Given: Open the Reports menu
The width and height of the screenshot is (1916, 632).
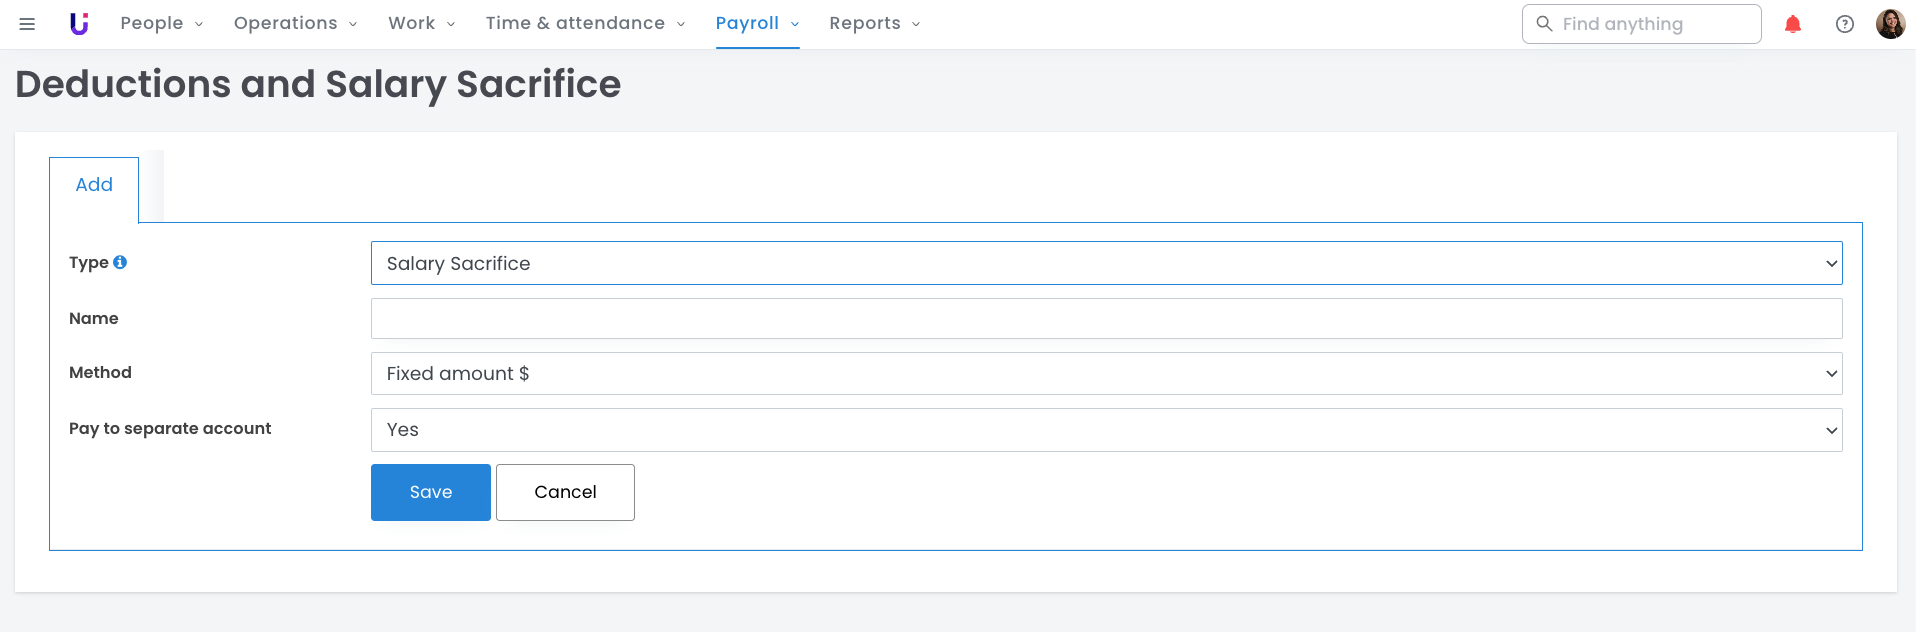Looking at the screenshot, I should point(874,24).
